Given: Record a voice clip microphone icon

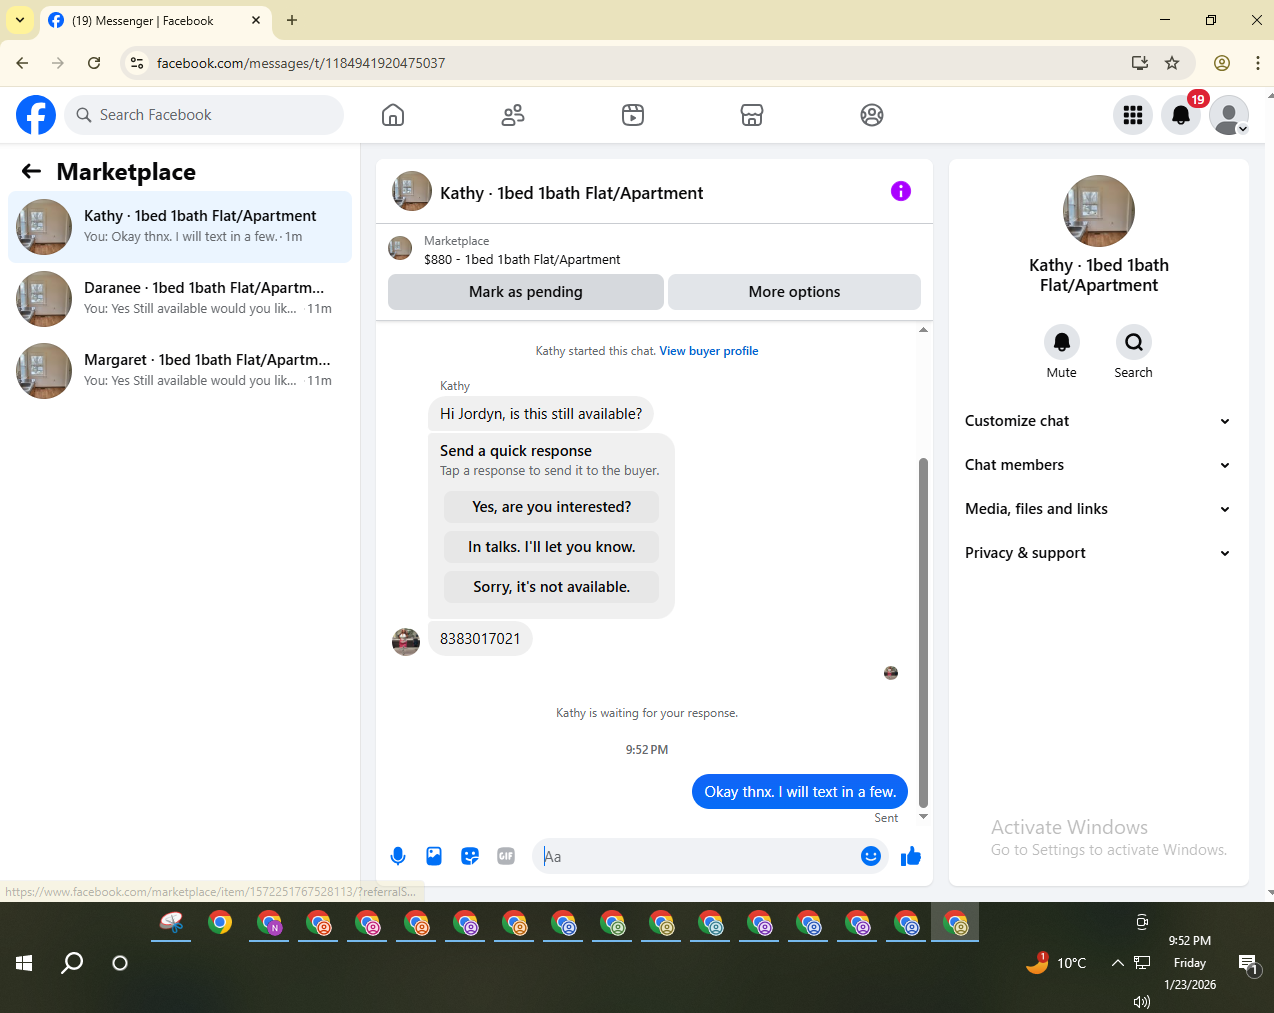Looking at the screenshot, I should click(x=398, y=856).
